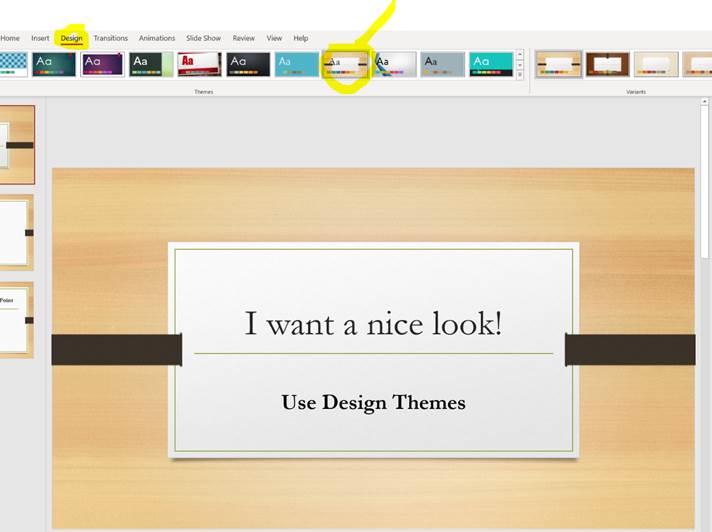The width and height of the screenshot is (712, 532).
Task: Select the first light wood variant
Action: click(x=558, y=65)
